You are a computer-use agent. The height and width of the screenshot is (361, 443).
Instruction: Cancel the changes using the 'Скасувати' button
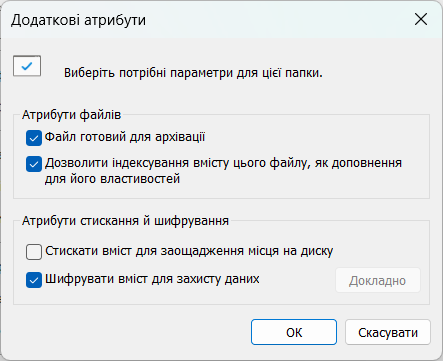tap(388, 332)
